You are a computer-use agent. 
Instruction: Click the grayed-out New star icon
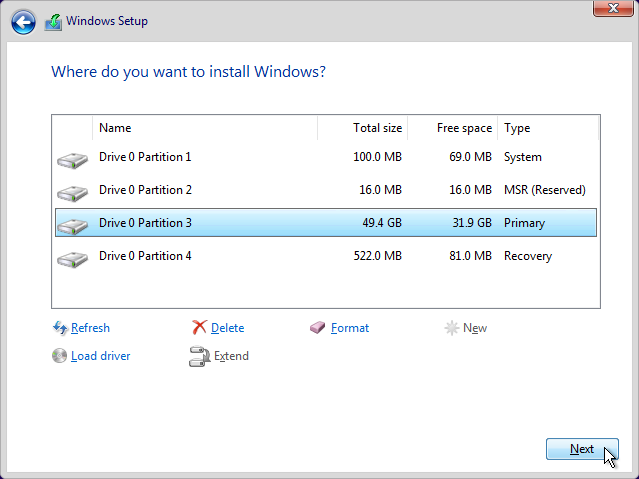click(452, 328)
